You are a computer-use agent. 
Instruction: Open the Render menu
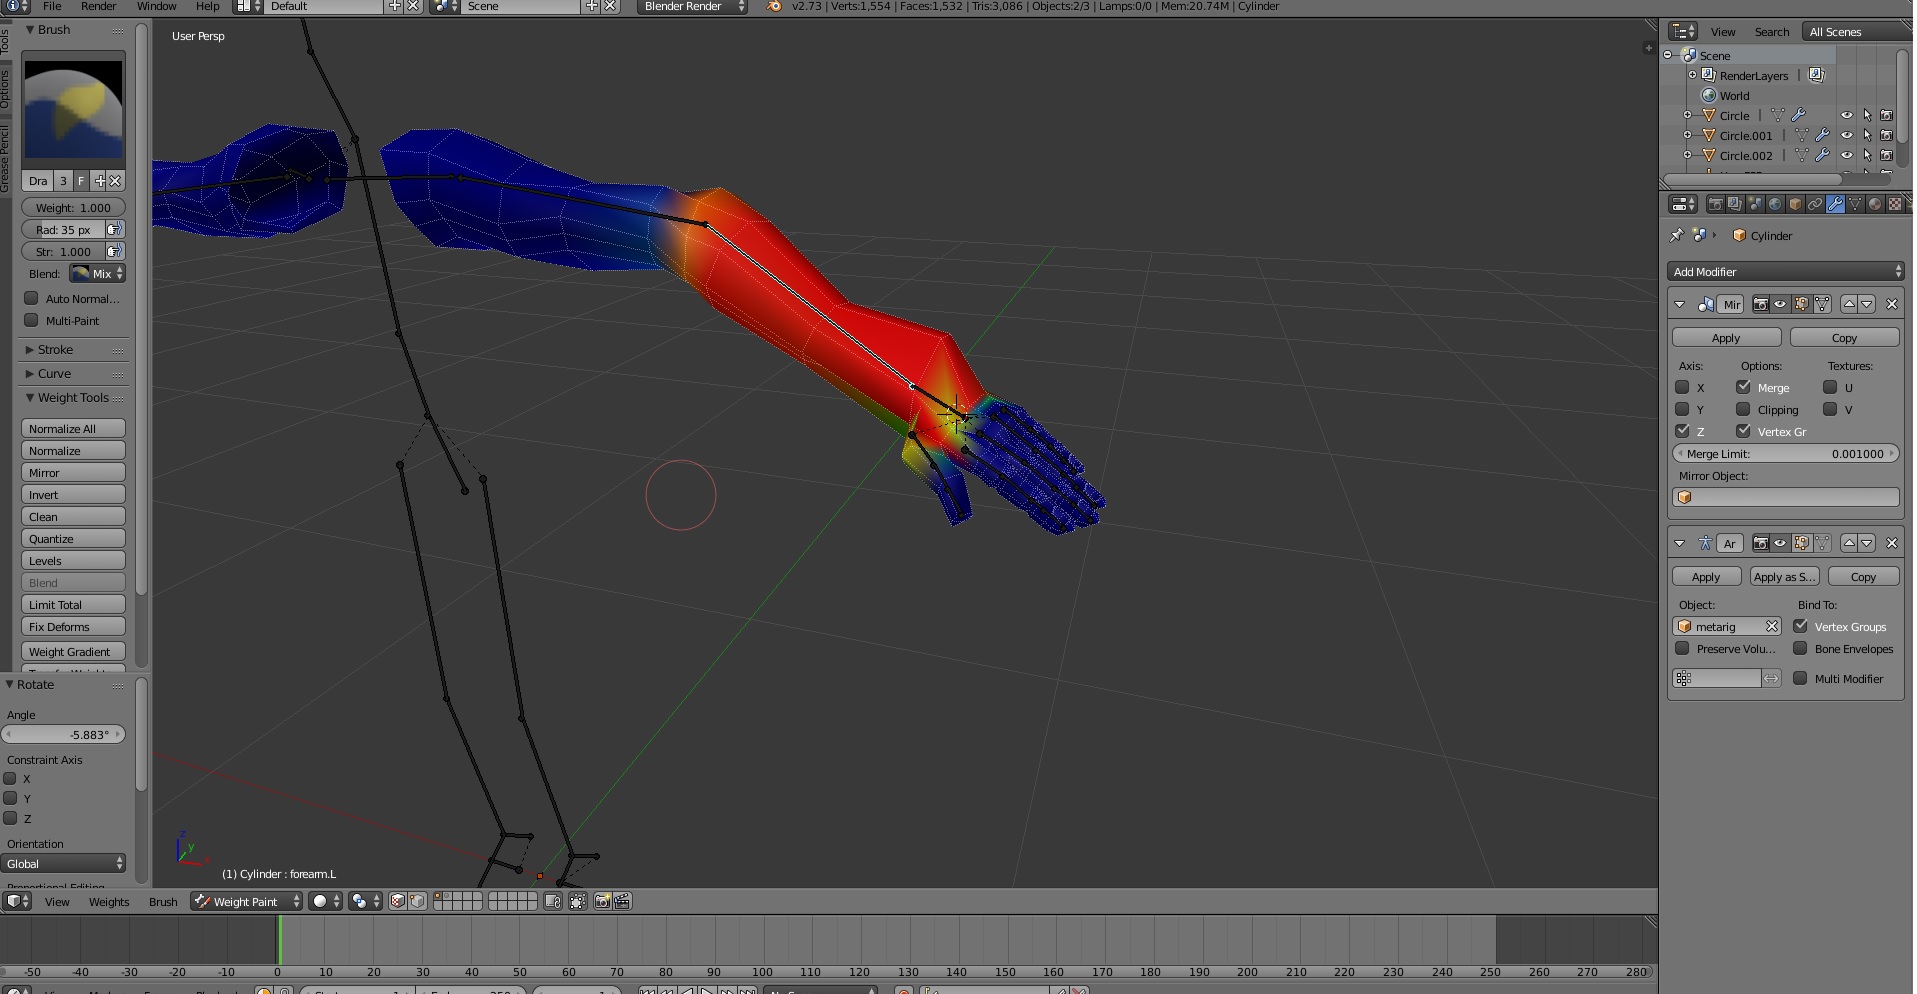(x=98, y=7)
